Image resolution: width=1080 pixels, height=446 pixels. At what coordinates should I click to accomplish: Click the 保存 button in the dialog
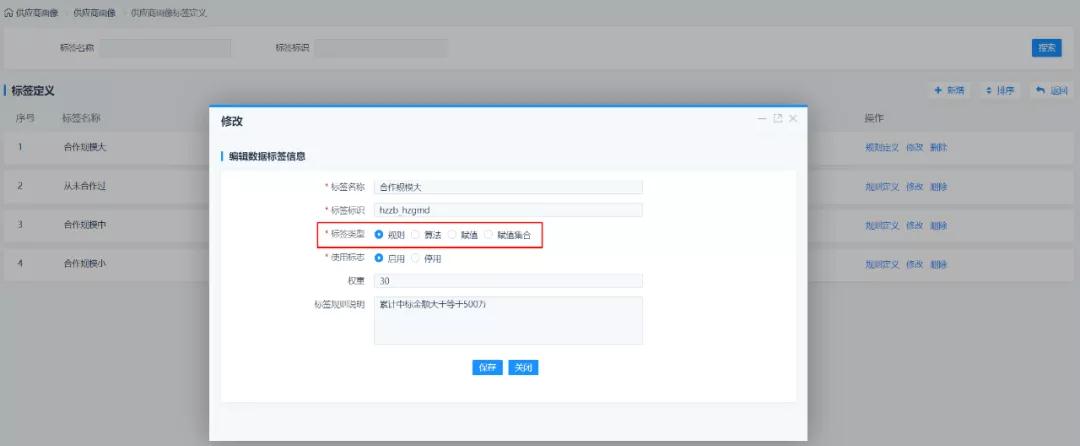click(x=488, y=368)
